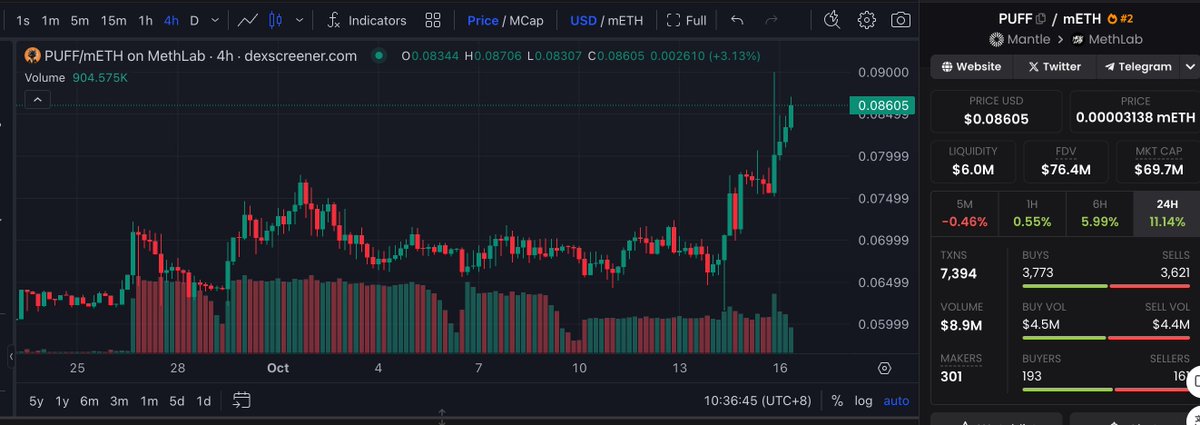
Task: Show chart price in USD
Action: click(583, 20)
